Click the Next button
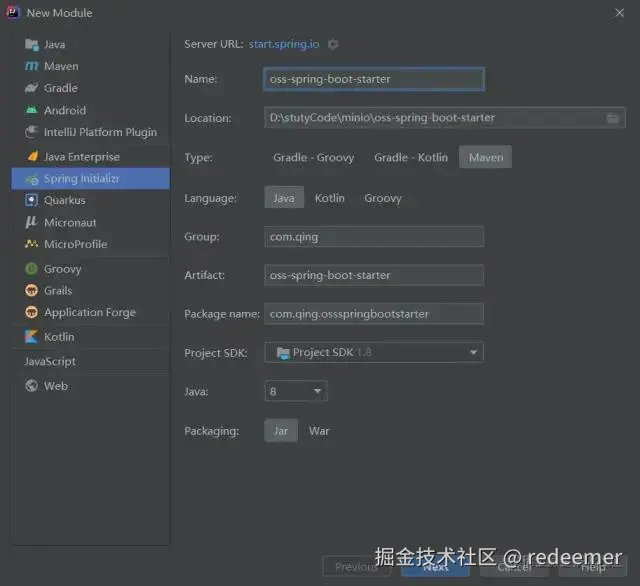 tap(435, 566)
